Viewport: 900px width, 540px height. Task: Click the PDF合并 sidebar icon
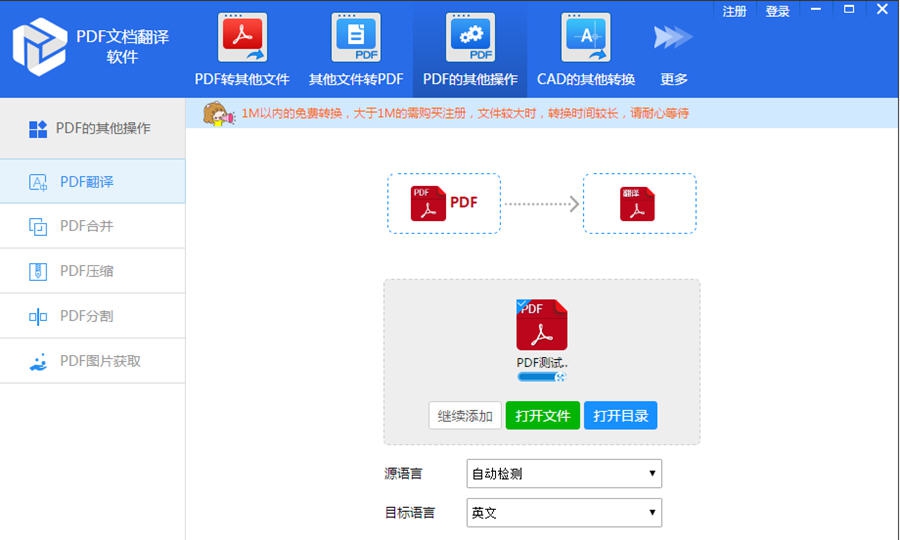pos(38,227)
